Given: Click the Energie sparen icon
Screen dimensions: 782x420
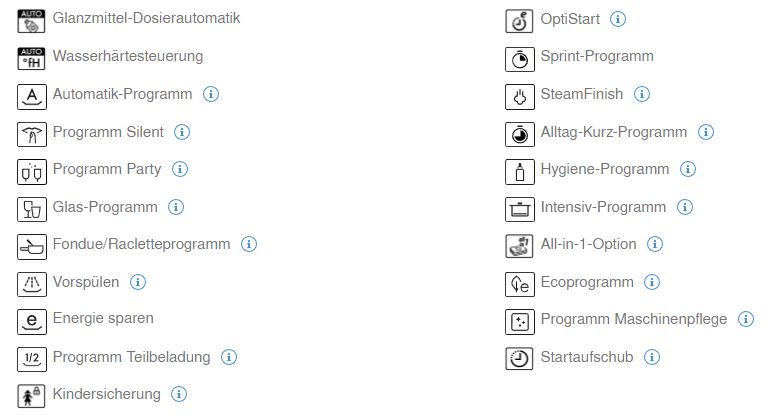Looking at the screenshot, I should pyautogui.click(x=32, y=322).
